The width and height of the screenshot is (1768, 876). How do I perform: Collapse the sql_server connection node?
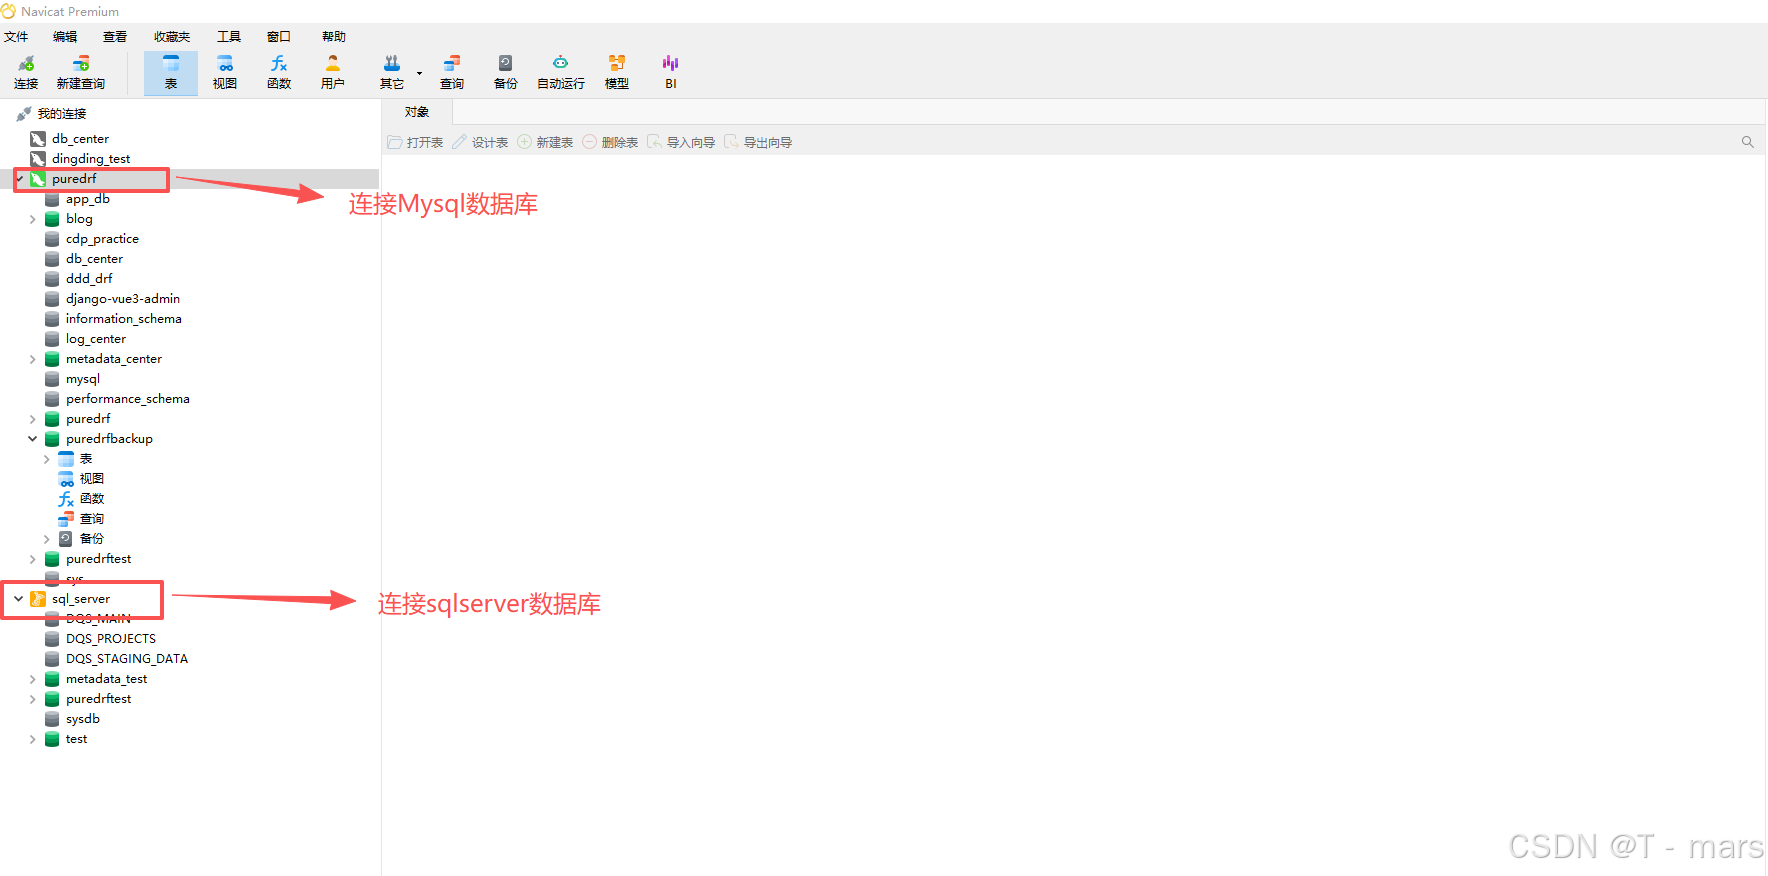point(18,599)
